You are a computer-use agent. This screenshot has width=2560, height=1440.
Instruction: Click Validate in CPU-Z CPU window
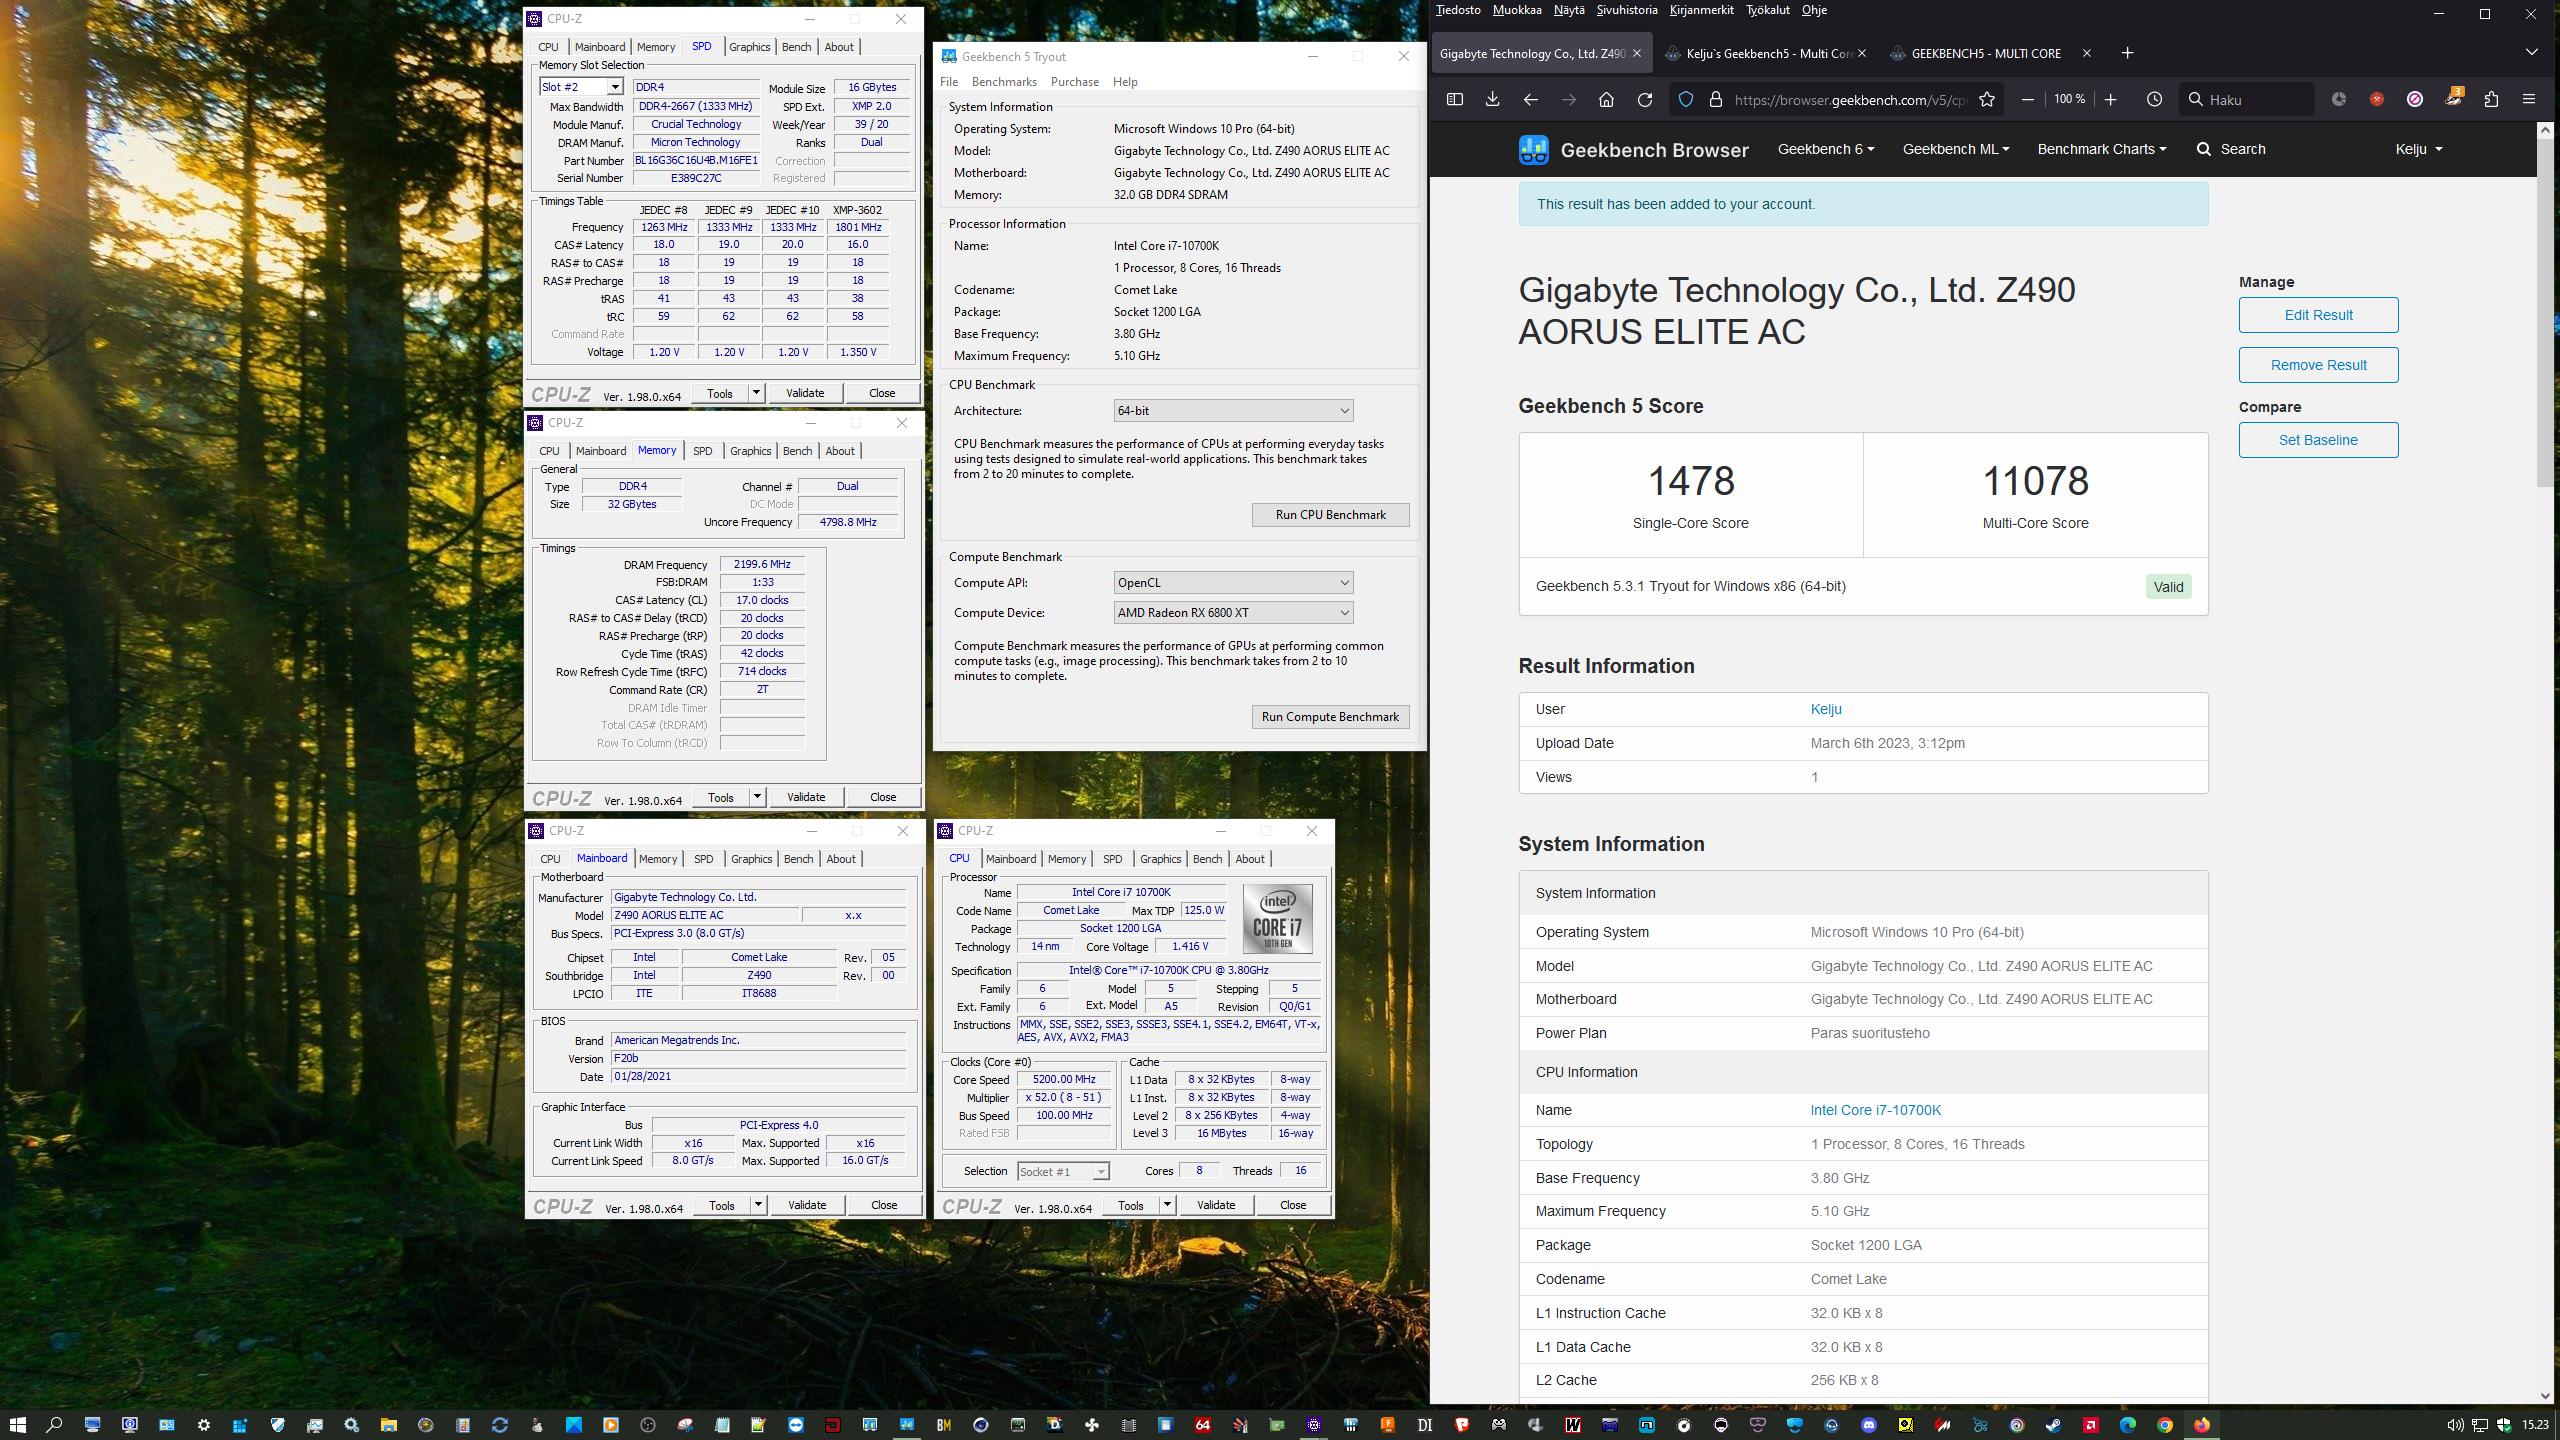1216,1205
